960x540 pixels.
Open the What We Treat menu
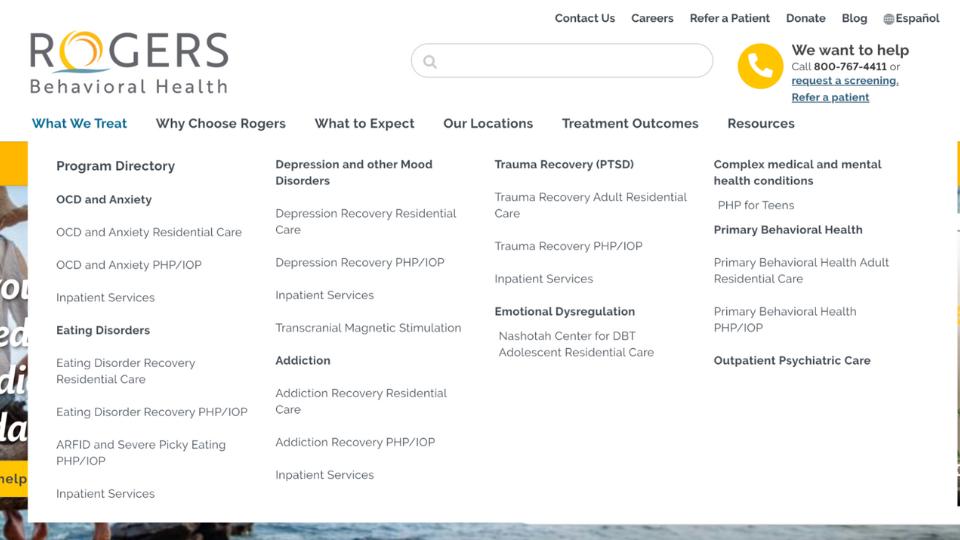tap(79, 123)
